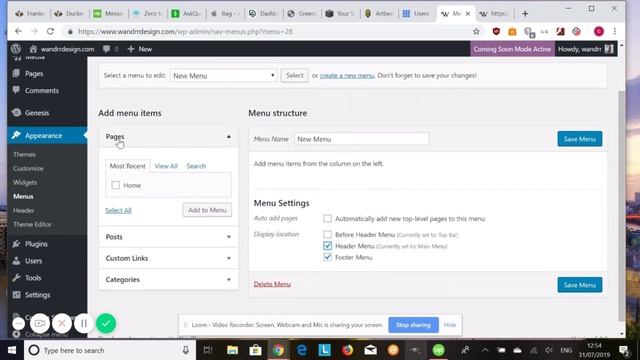Check the Home page checkbox

[x=116, y=185]
